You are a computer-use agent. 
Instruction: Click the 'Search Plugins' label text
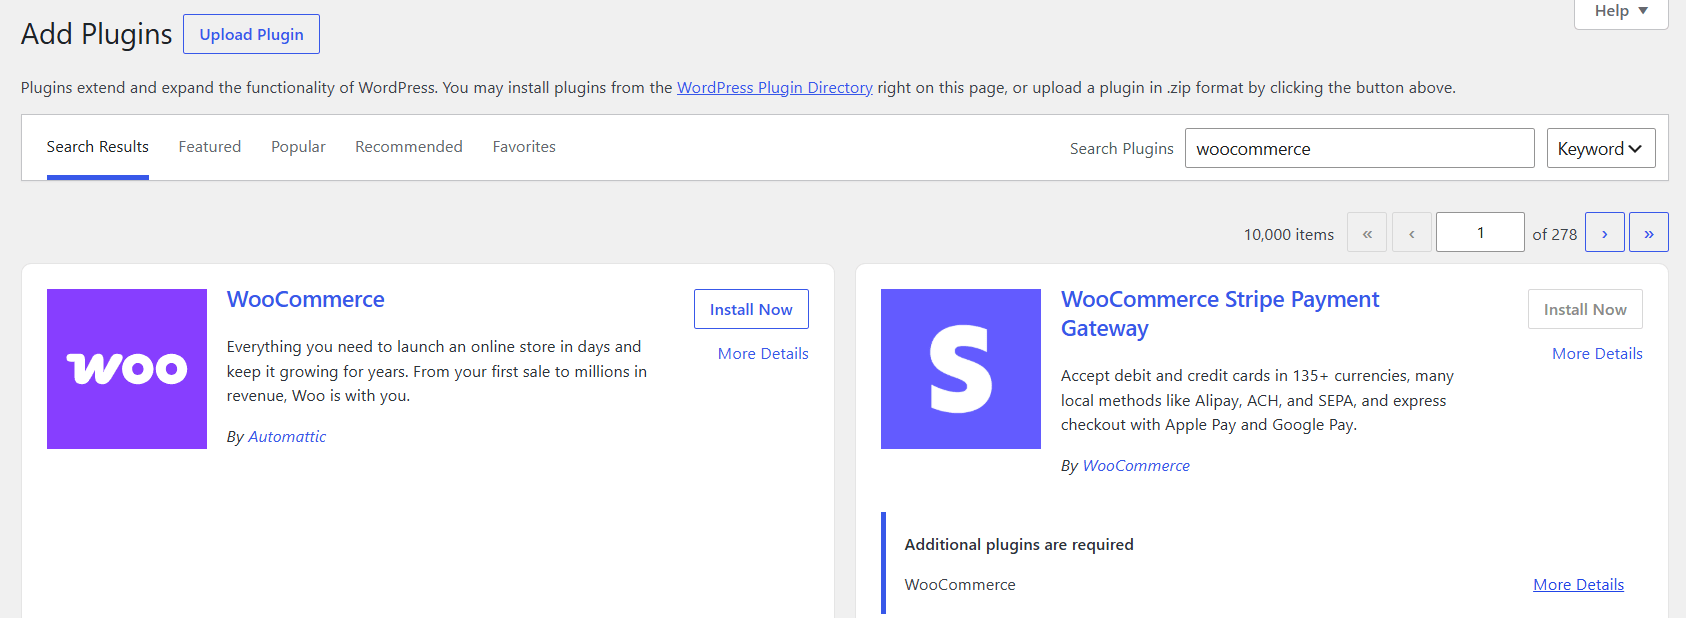1122,149
